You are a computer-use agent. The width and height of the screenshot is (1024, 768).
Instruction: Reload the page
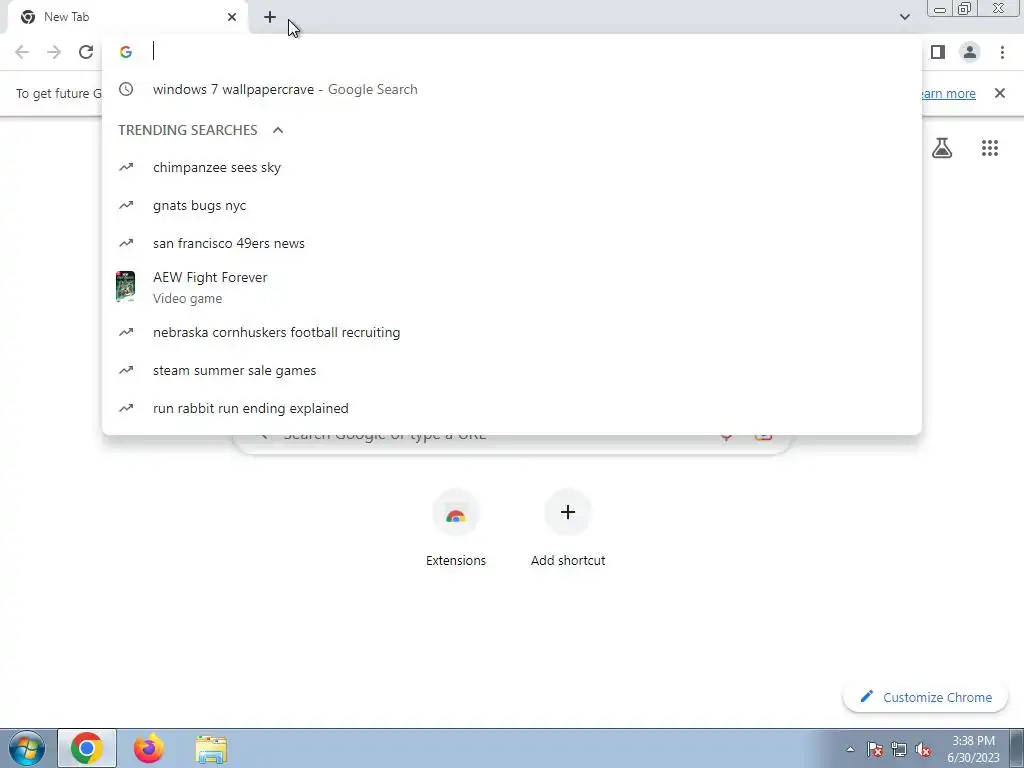(x=86, y=52)
